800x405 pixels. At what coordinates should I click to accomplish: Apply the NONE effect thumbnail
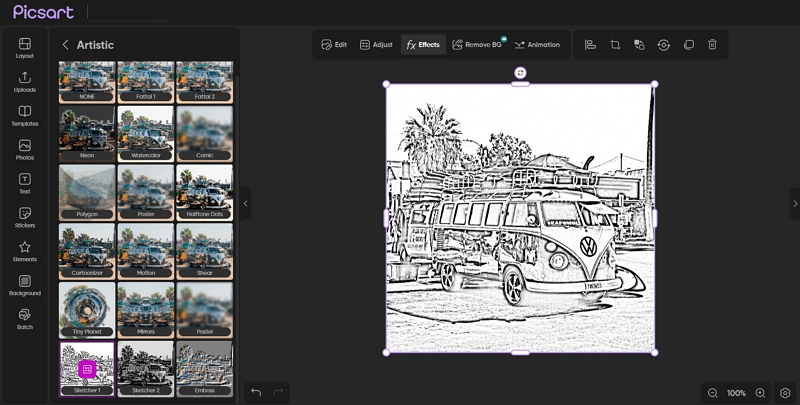[x=87, y=82]
